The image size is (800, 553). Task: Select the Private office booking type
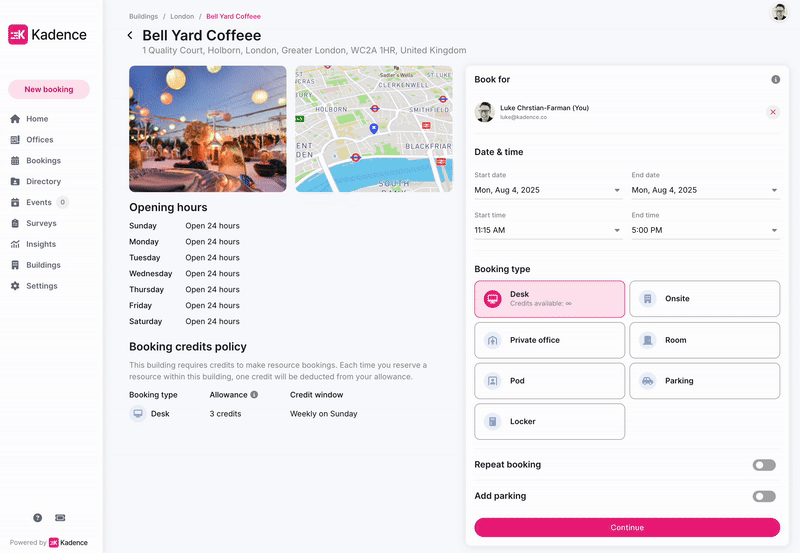(549, 340)
